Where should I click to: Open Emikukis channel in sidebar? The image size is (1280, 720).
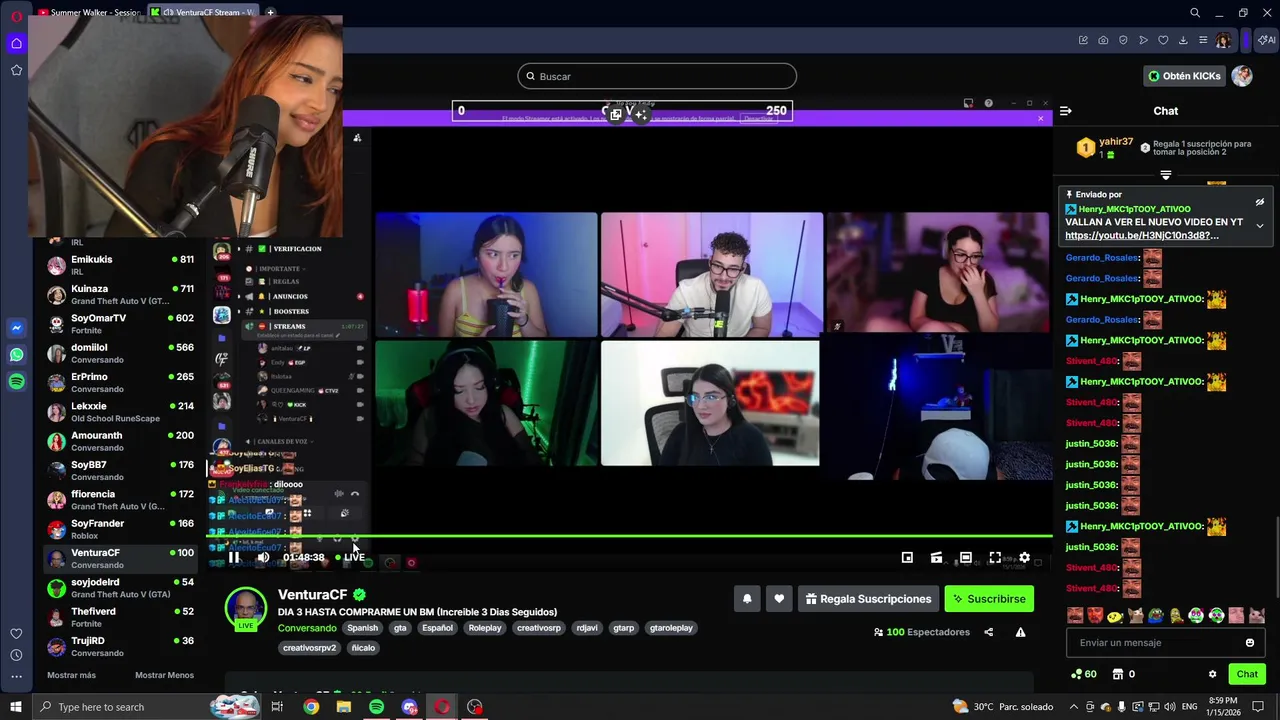[120, 265]
